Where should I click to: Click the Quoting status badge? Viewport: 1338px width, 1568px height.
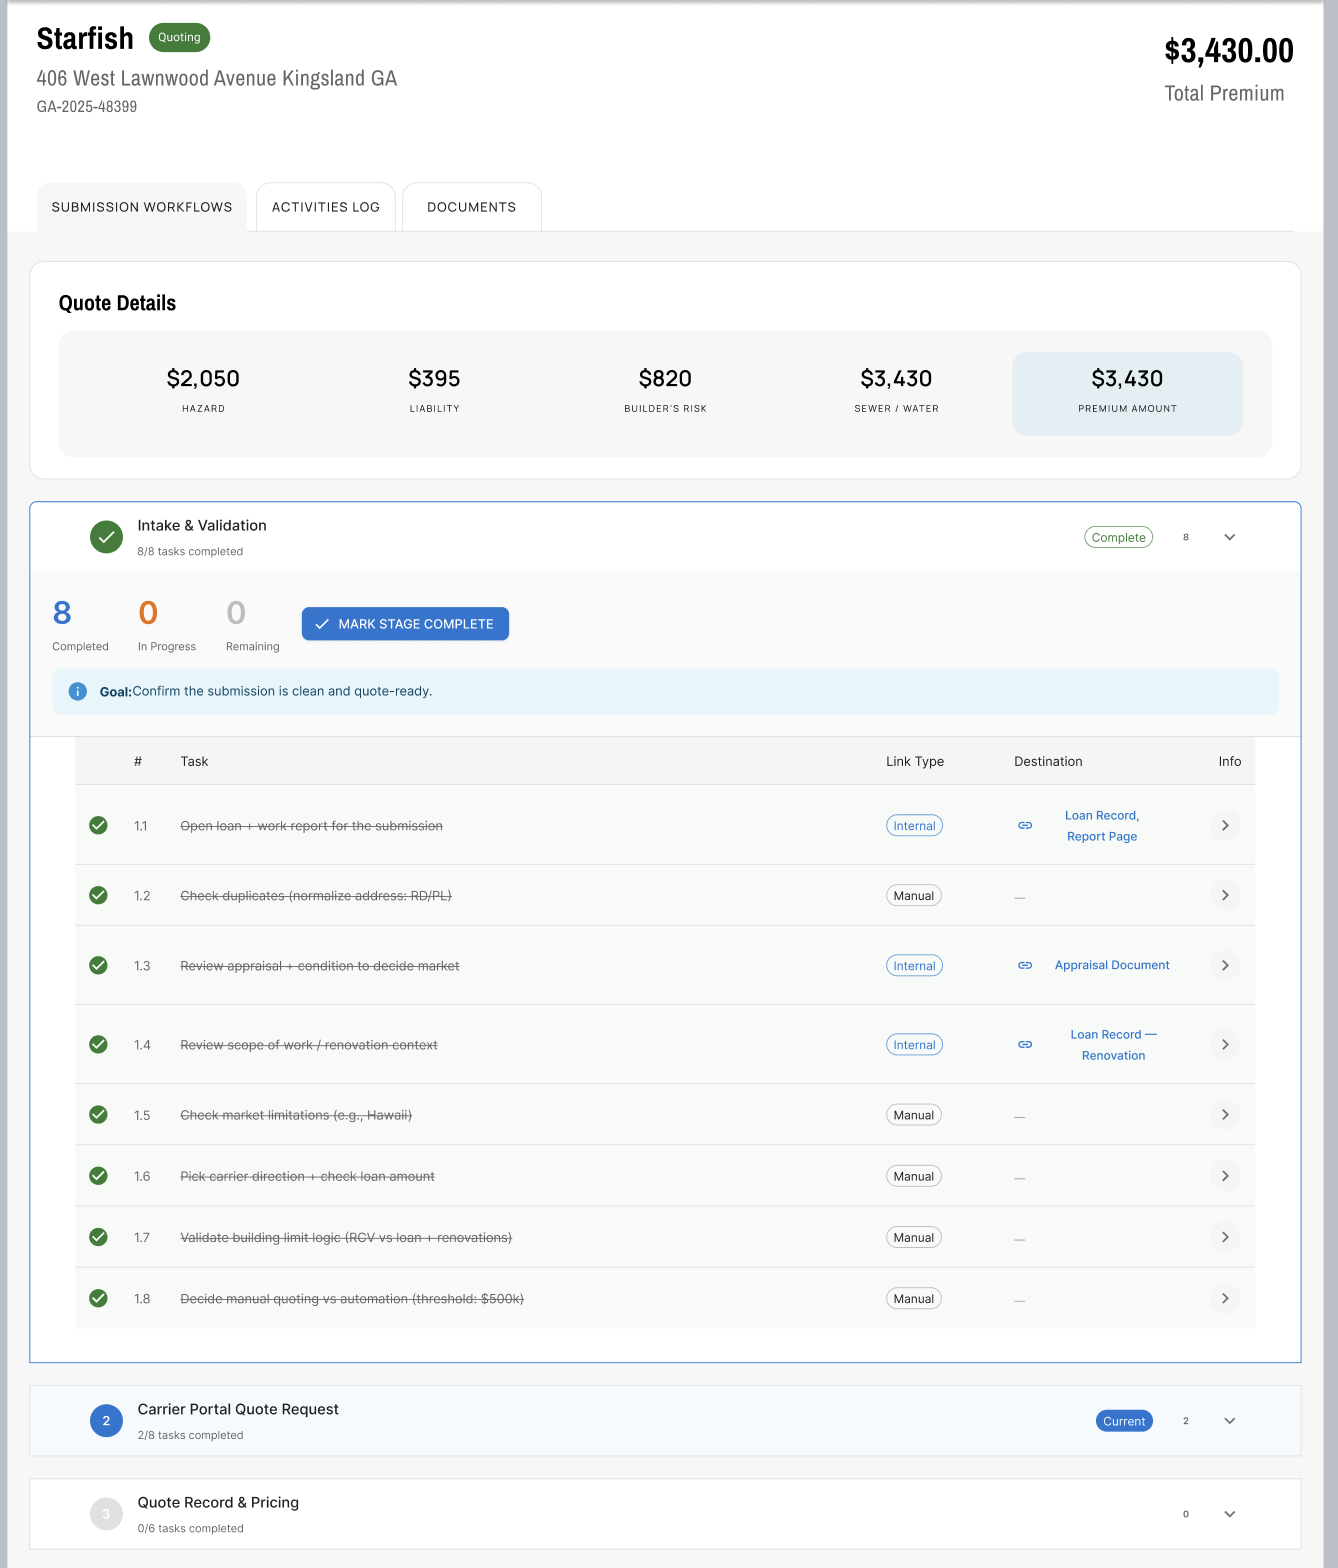[x=179, y=37]
